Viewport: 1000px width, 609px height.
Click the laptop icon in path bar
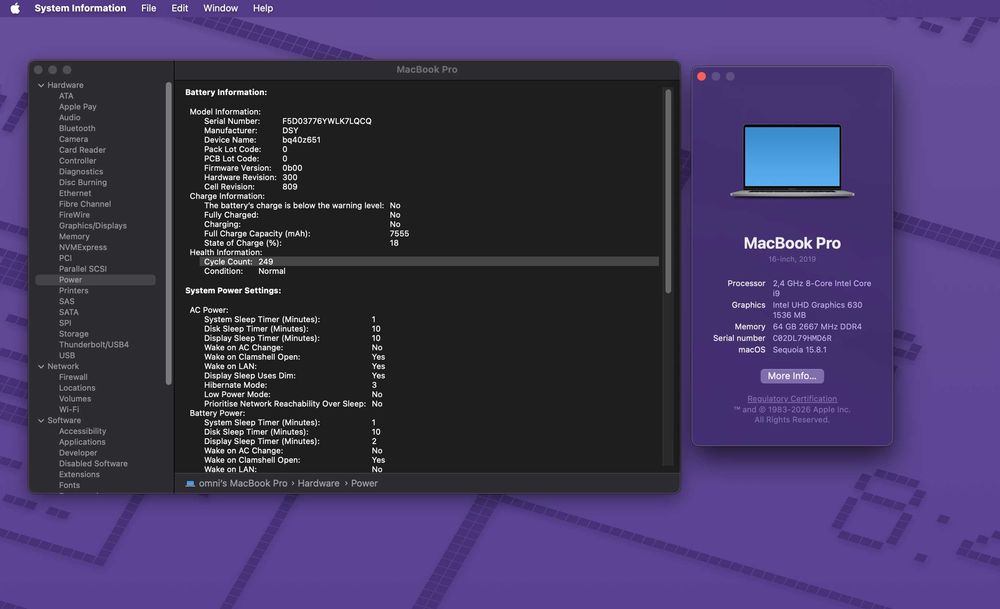(190, 483)
